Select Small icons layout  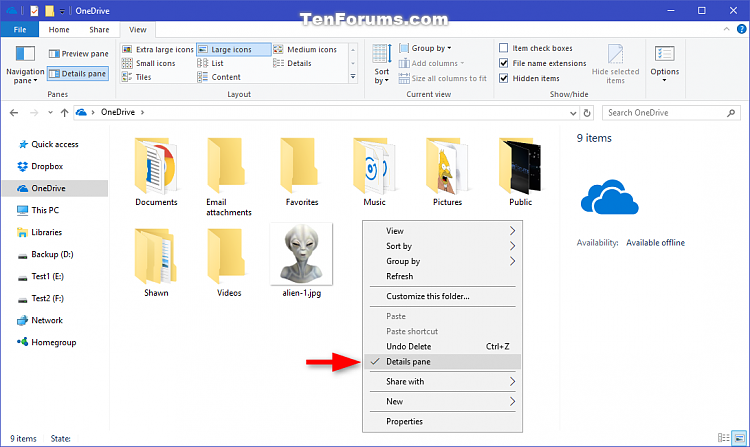(x=149, y=63)
